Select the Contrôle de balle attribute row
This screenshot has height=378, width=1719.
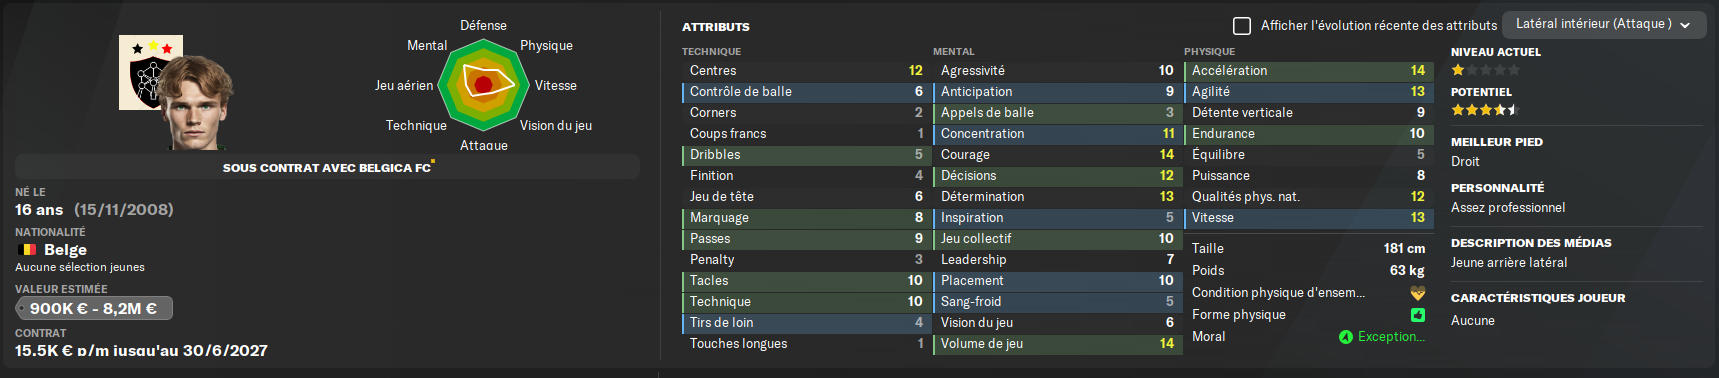click(x=805, y=92)
